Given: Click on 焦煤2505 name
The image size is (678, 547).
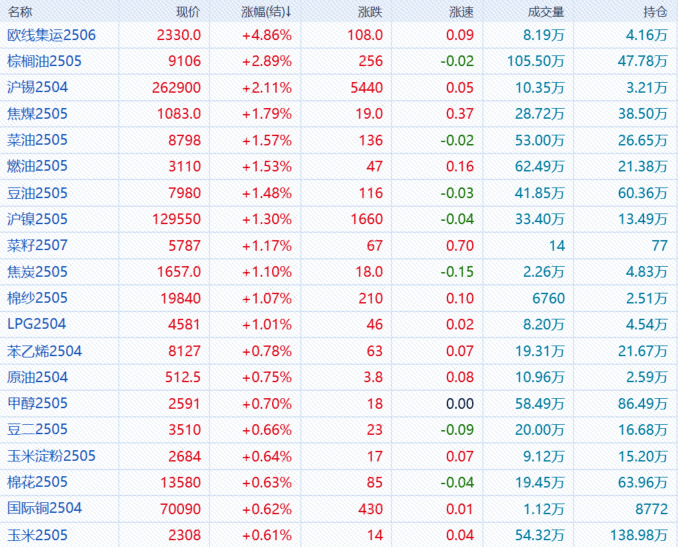Looking at the screenshot, I should point(38,113).
